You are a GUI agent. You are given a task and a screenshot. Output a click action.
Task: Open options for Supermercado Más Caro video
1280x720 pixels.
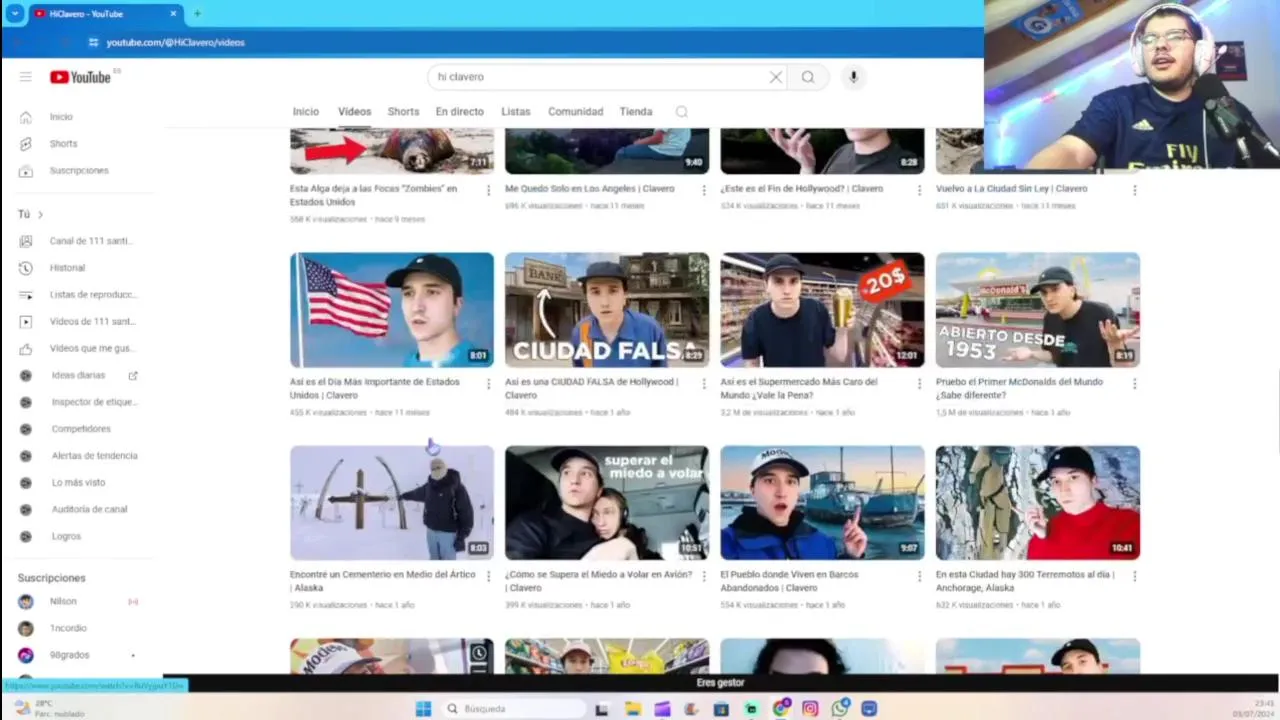coord(919,383)
